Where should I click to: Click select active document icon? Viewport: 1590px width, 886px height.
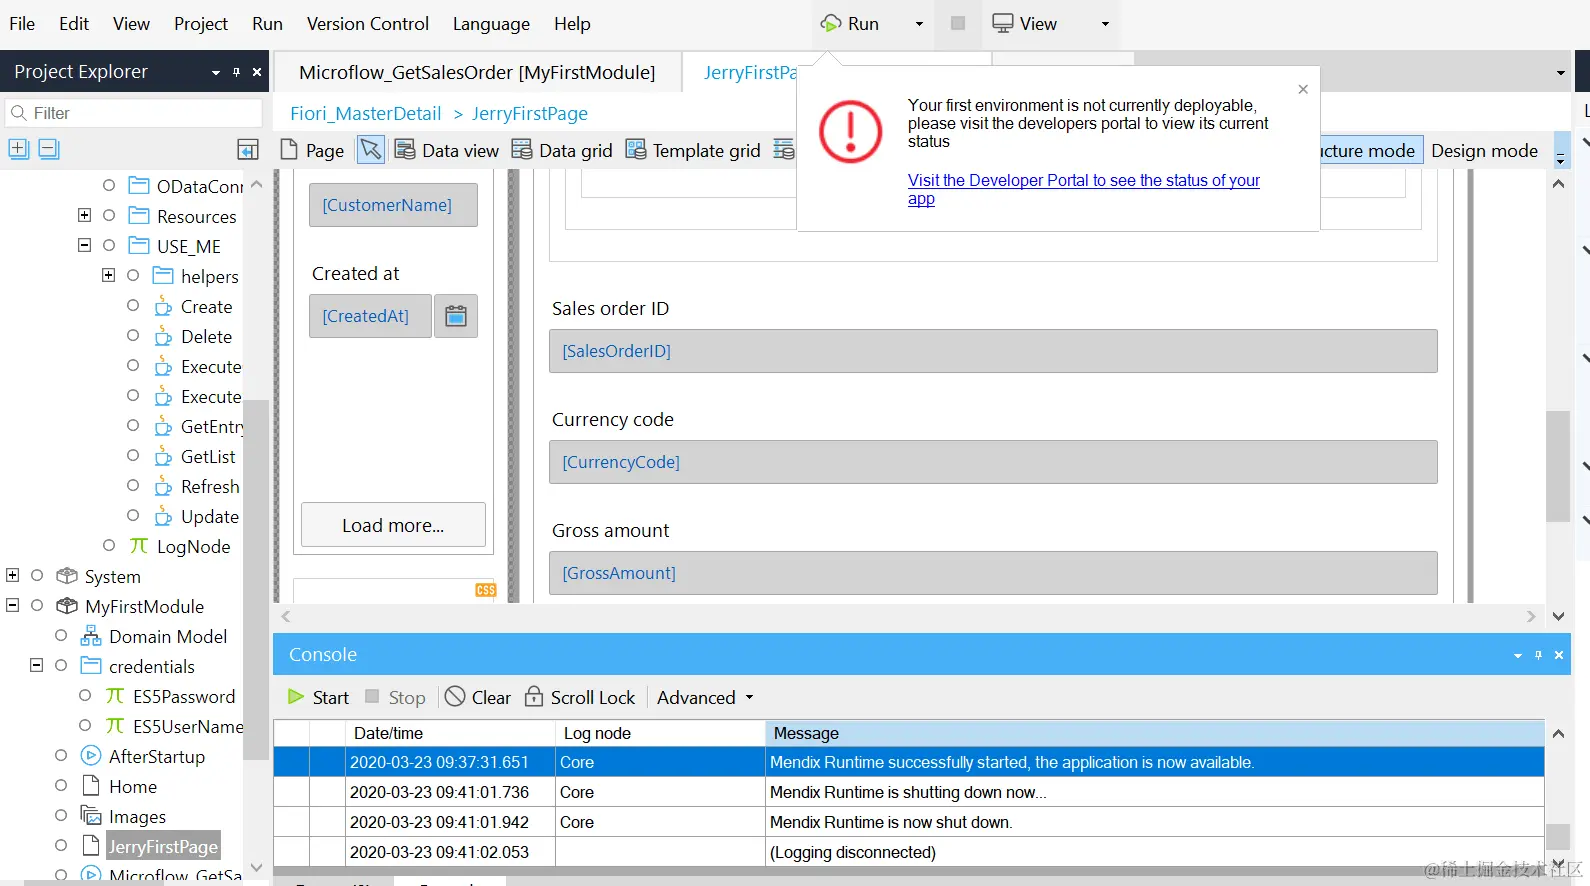[x=248, y=150]
